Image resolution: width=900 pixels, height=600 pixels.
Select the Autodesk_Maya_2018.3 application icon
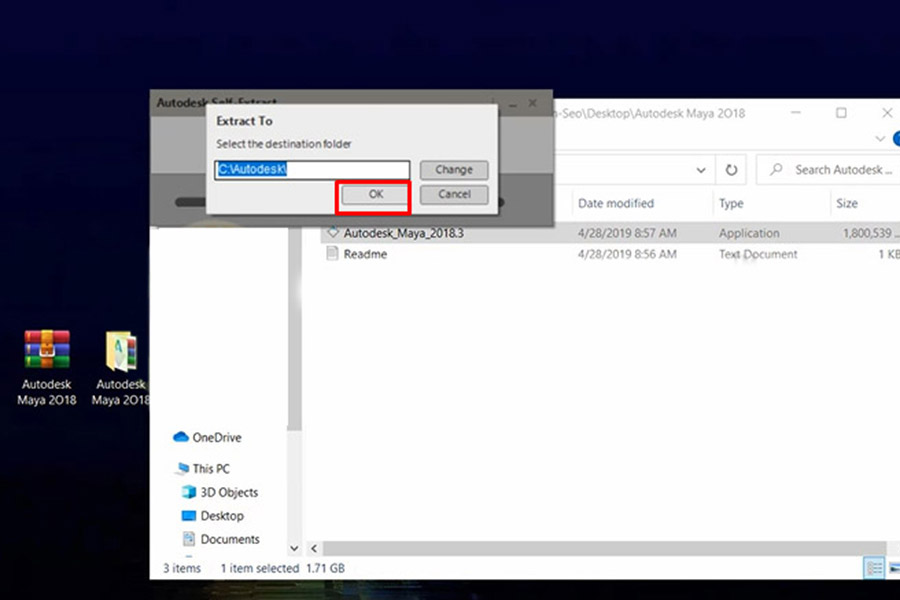point(332,233)
